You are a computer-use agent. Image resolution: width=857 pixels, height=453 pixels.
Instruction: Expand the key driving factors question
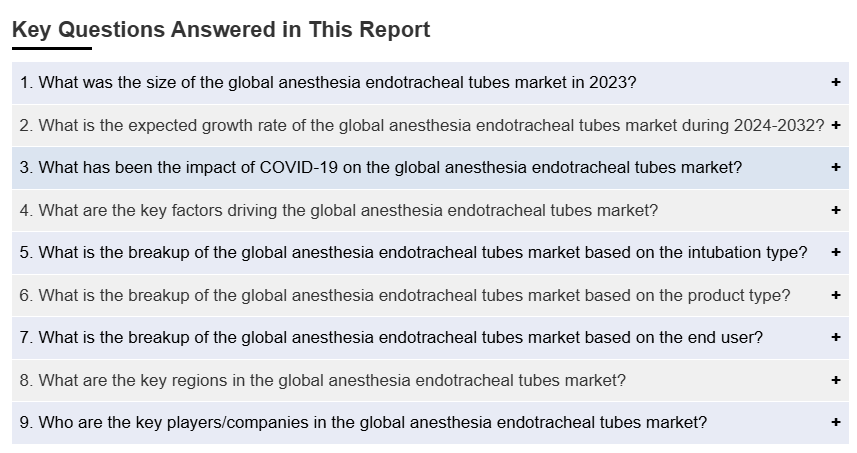coord(339,210)
